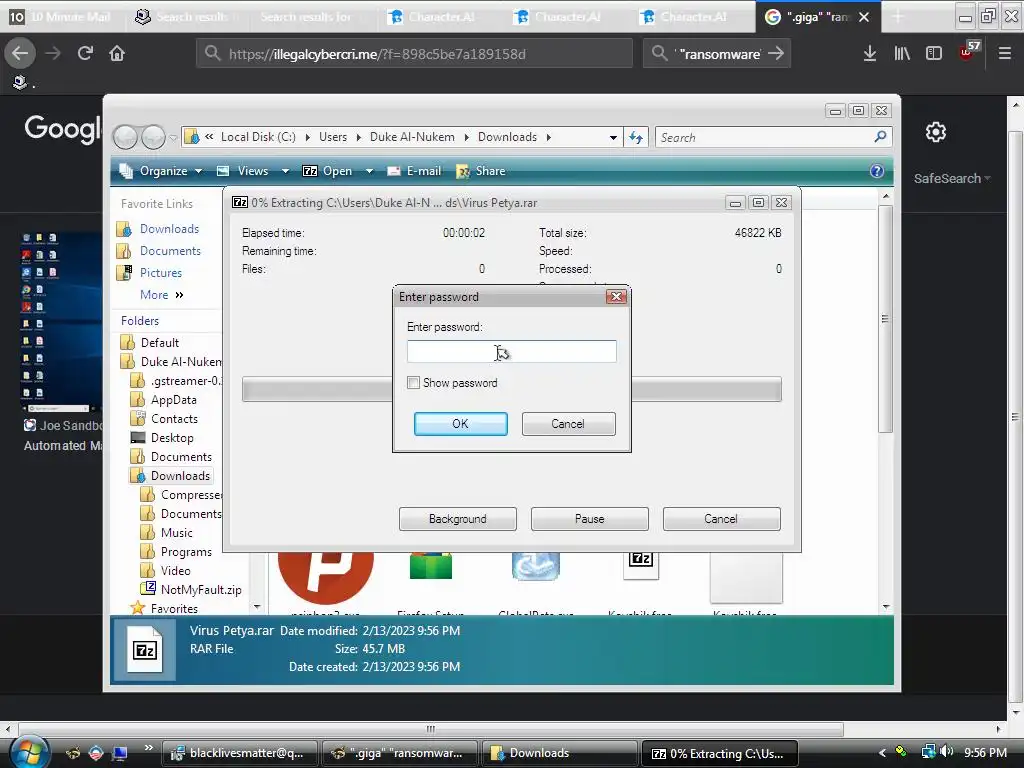Expand the Views dropdown arrow
Screen dimensions: 1024x768
pyautogui.click(x=285, y=171)
